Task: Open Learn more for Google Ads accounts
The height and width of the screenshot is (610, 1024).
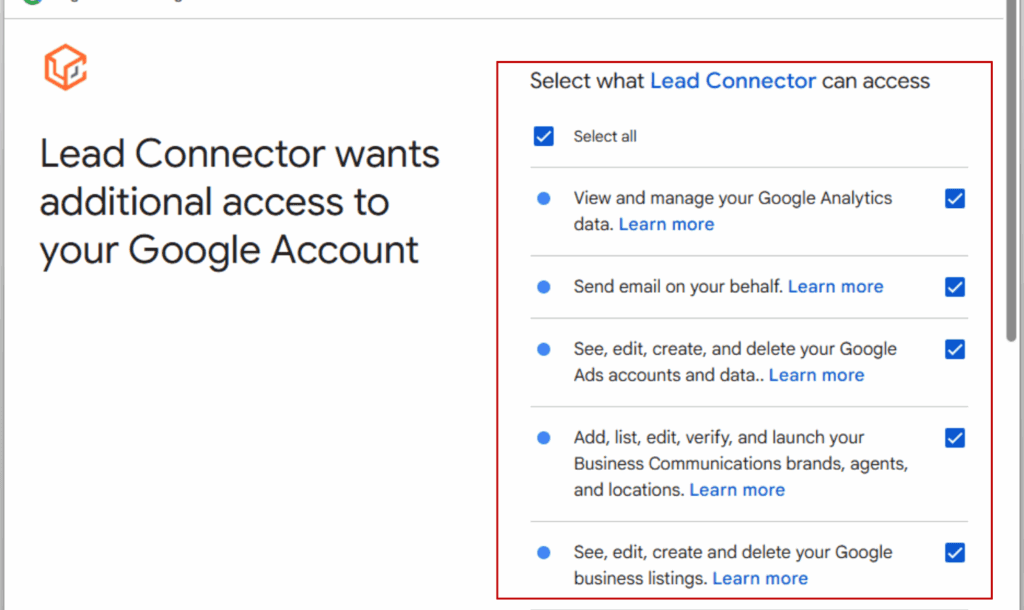Action: point(816,375)
